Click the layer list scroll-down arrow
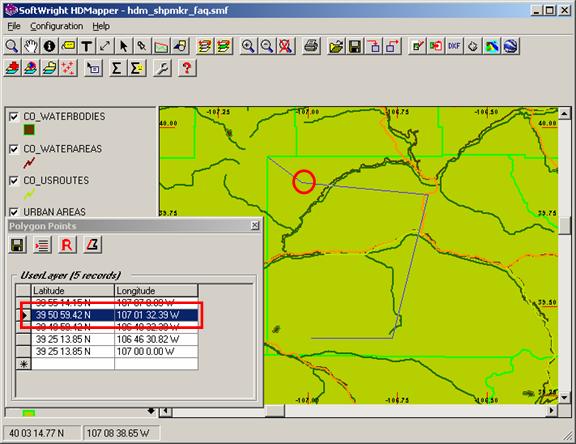 [151, 411]
